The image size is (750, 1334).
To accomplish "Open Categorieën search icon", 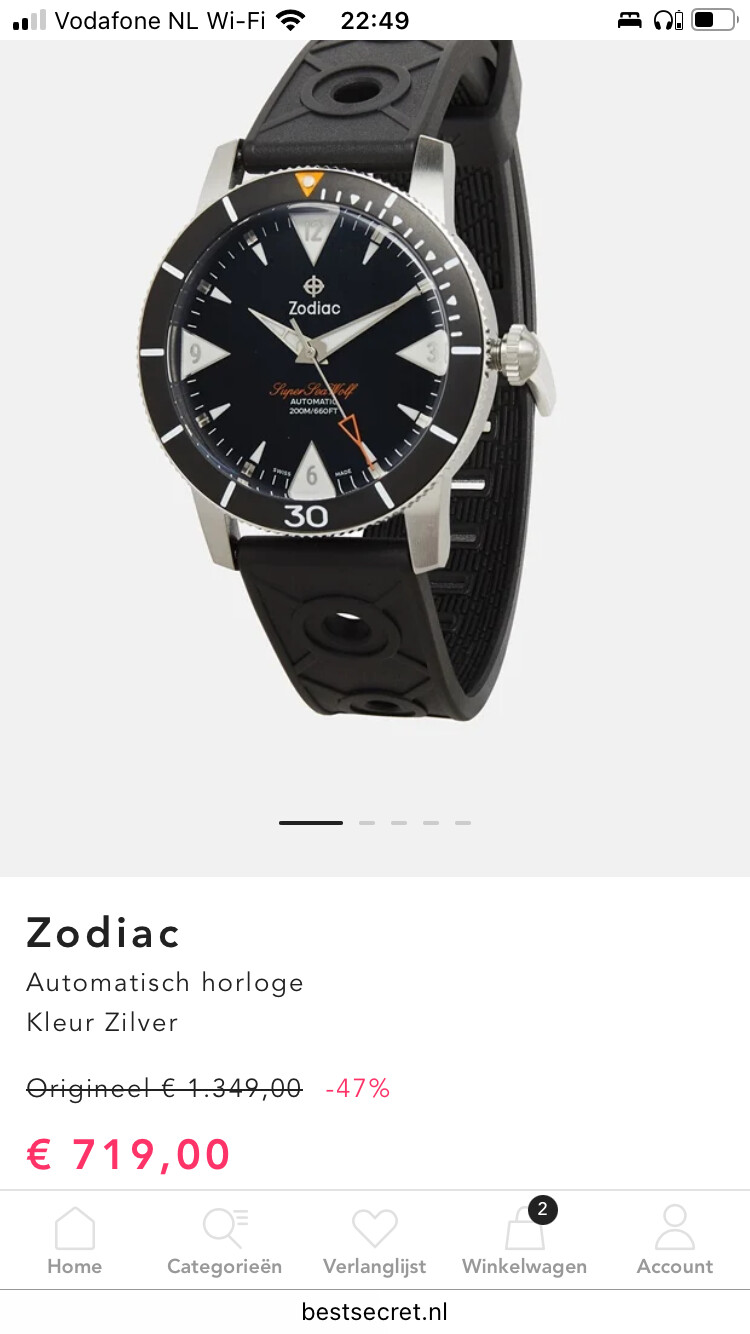I will 225,1228.
